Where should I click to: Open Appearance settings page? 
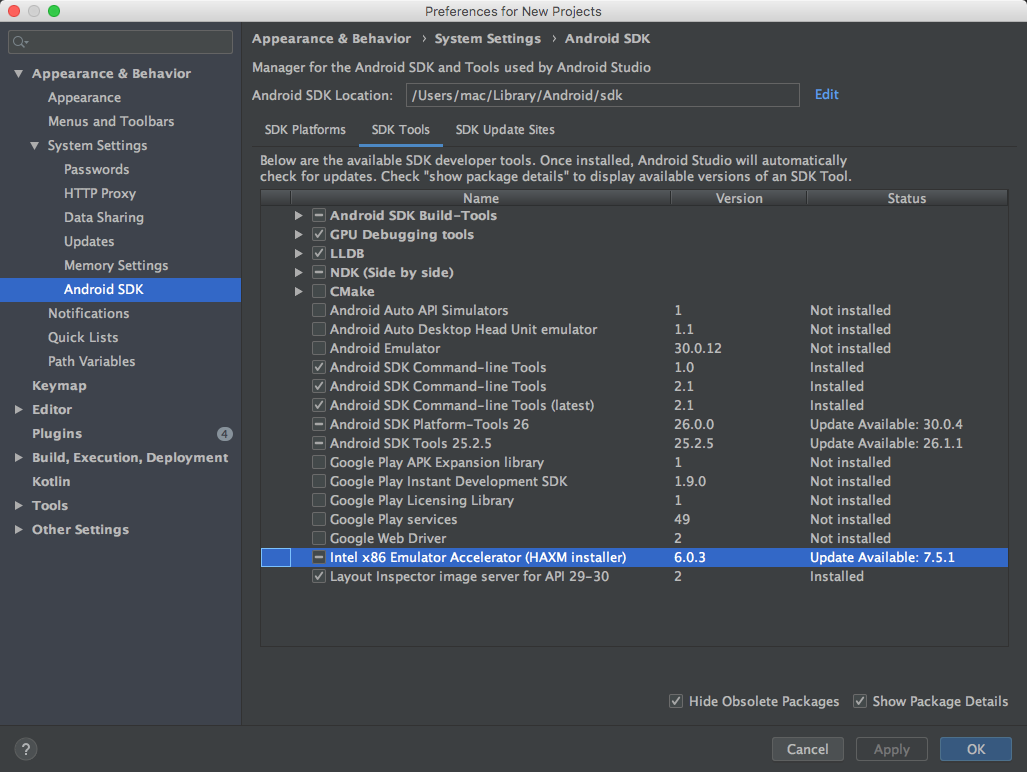(84, 98)
